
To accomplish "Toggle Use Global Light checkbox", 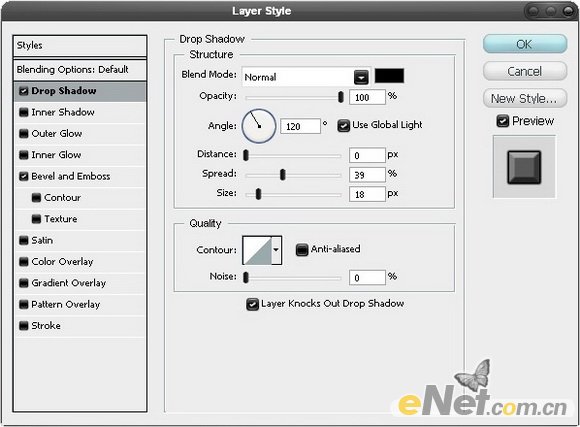I will pos(343,125).
